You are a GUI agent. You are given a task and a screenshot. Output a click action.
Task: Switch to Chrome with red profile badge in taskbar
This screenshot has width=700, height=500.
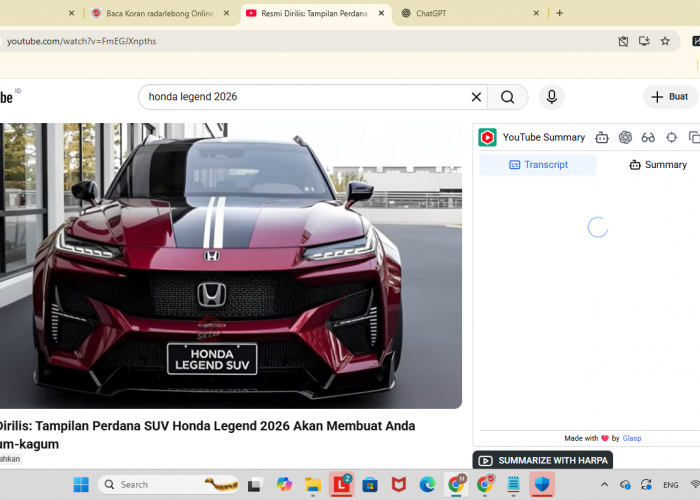coord(485,484)
